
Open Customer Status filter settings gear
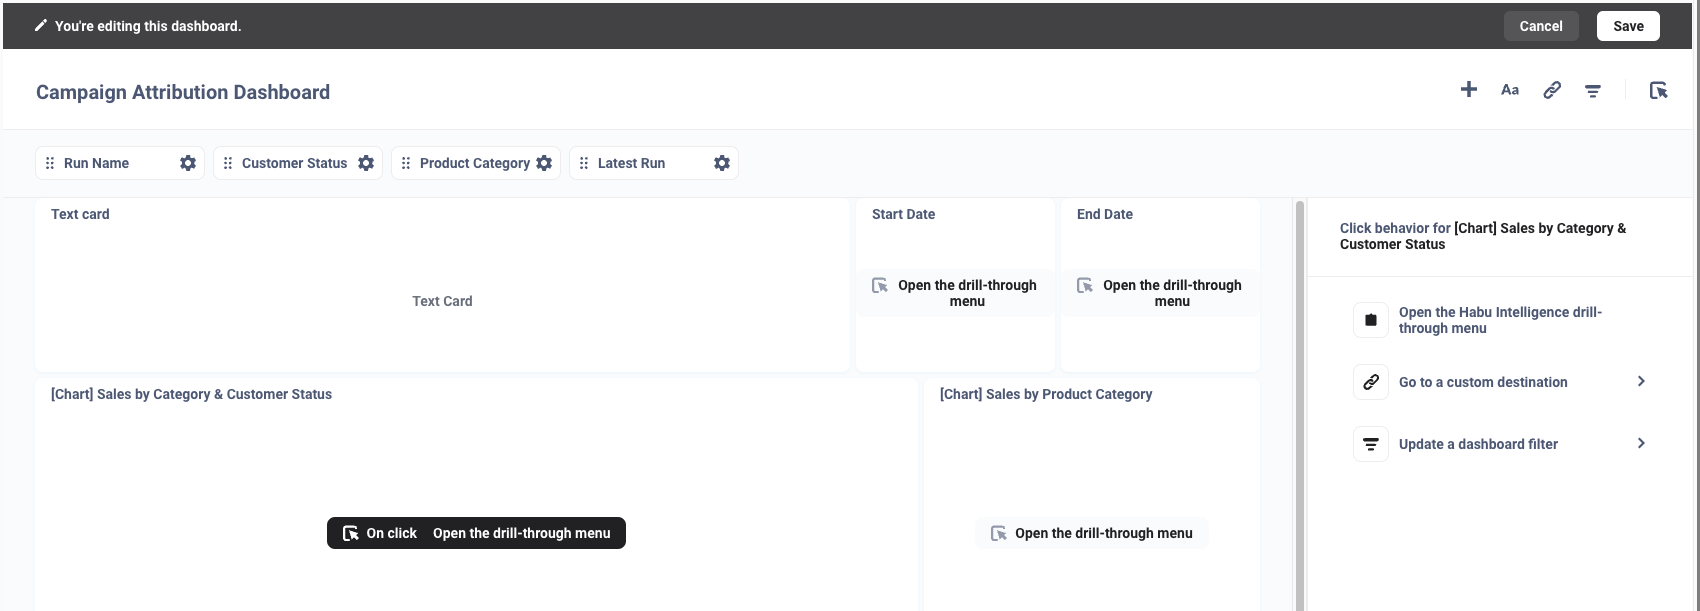366,163
